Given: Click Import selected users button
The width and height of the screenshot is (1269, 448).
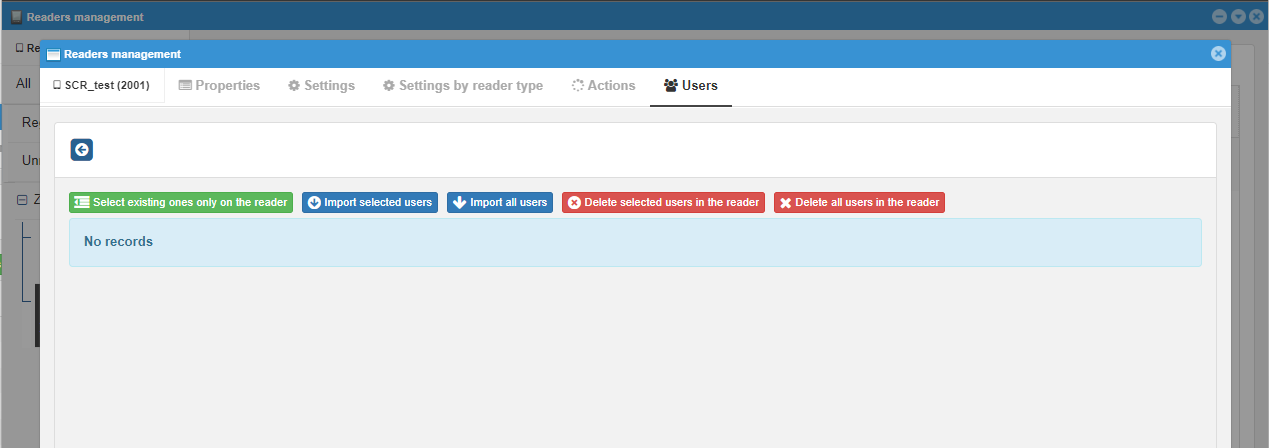Looking at the screenshot, I should 370,202.
